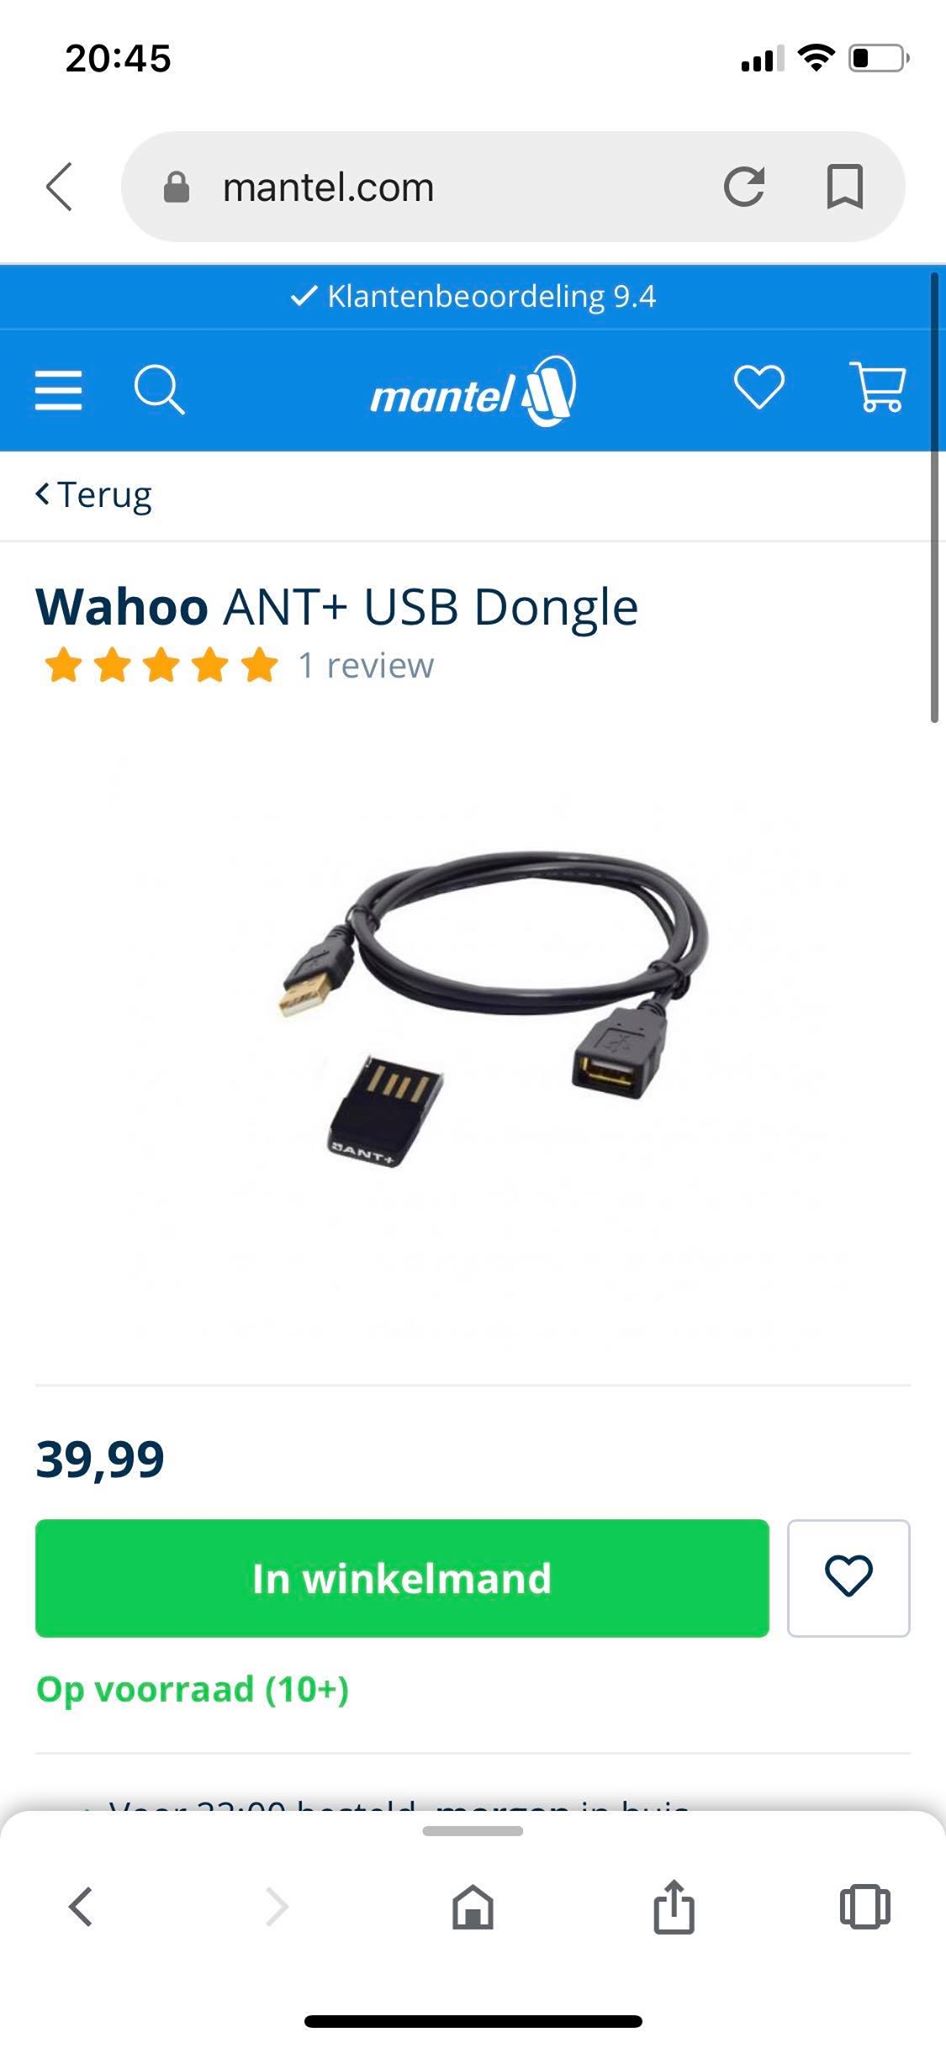Tap the Klantenbeoordeling 9.4 banner
946x2048 pixels.
pyautogui.click(x=473, y=297)
